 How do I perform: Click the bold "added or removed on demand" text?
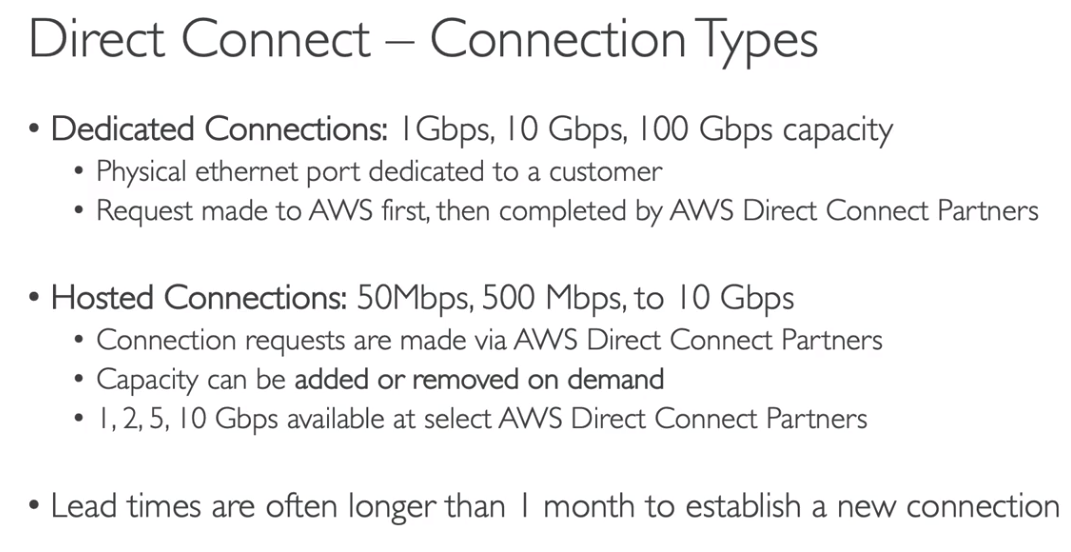479,379
